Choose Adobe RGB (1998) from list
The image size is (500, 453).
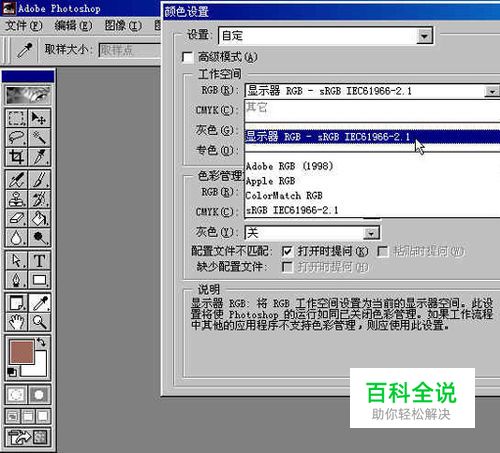[x=372, y=166]
